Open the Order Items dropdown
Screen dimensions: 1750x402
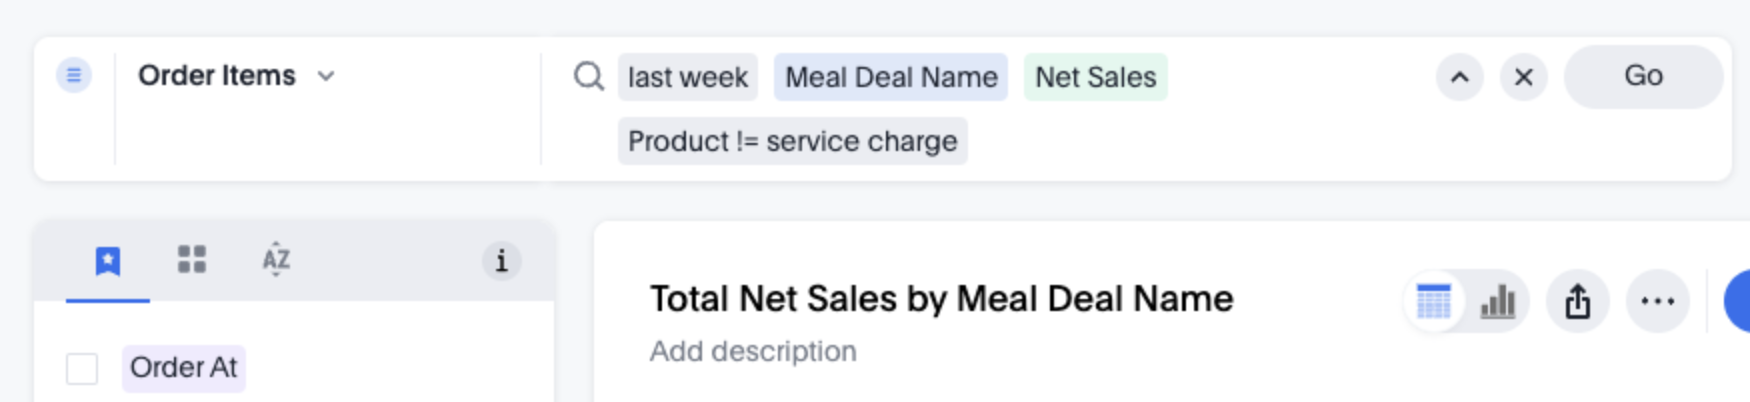[x=237, y=76]
